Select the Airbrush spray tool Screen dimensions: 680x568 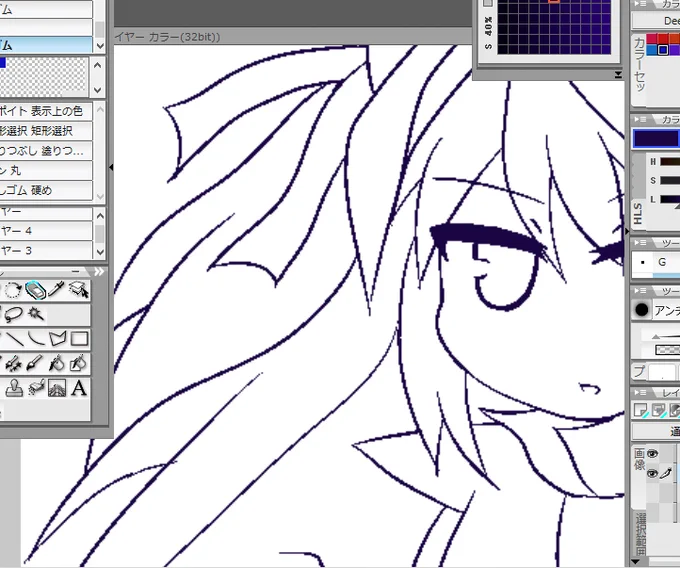pyautogui.click(x=36, y=388)
